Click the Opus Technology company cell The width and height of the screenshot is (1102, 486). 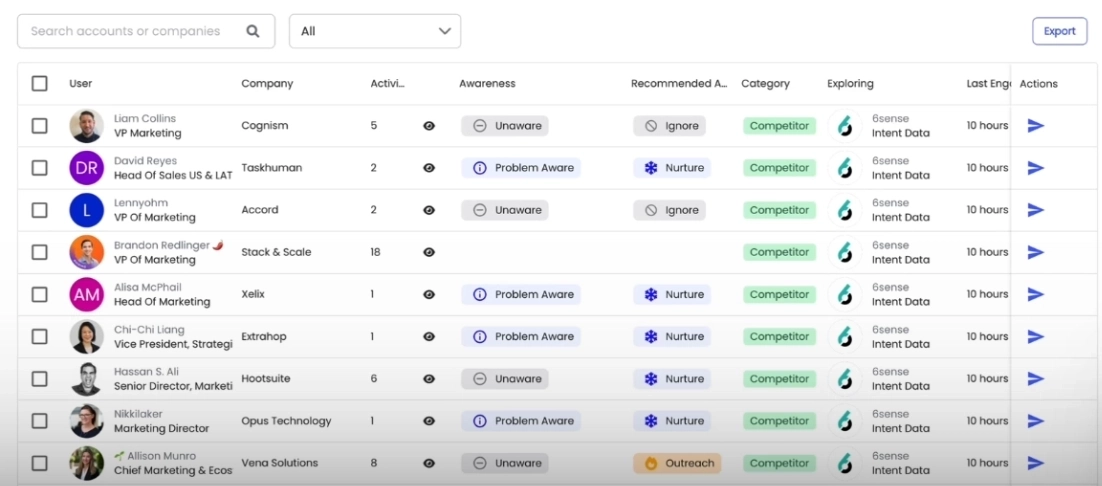click(286, 421)
